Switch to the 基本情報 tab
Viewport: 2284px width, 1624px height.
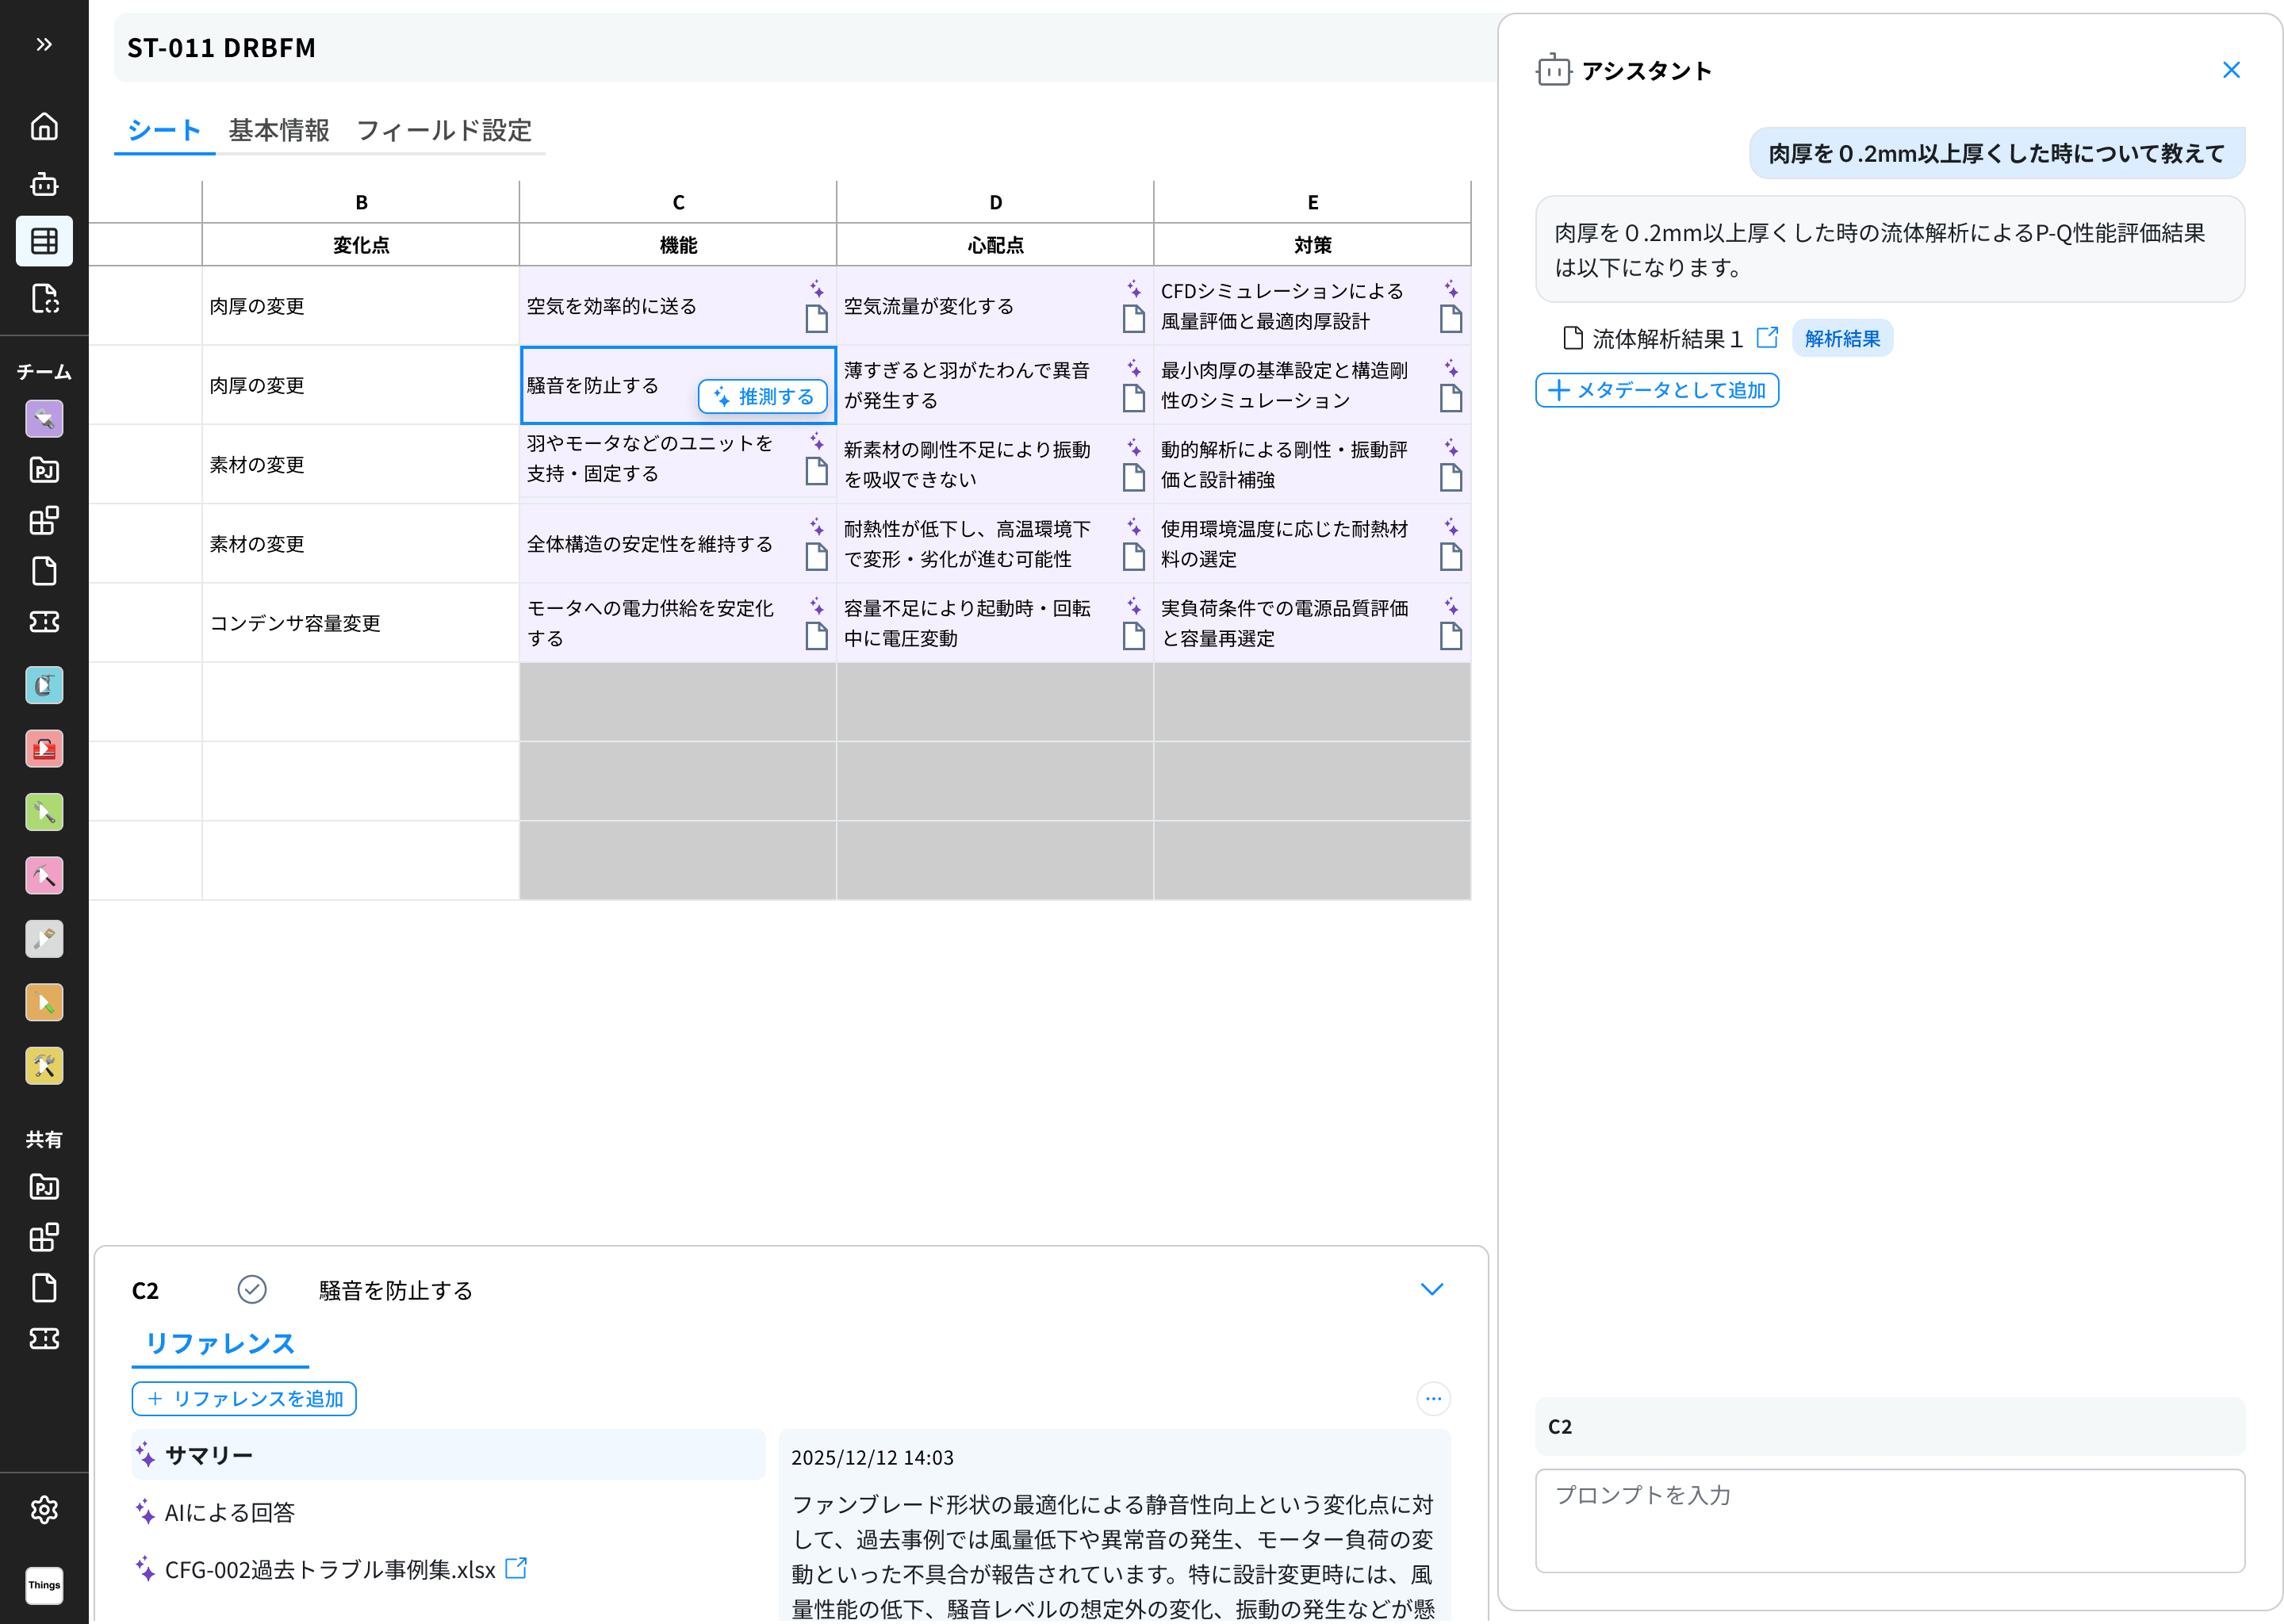click(x=279, y=131)
